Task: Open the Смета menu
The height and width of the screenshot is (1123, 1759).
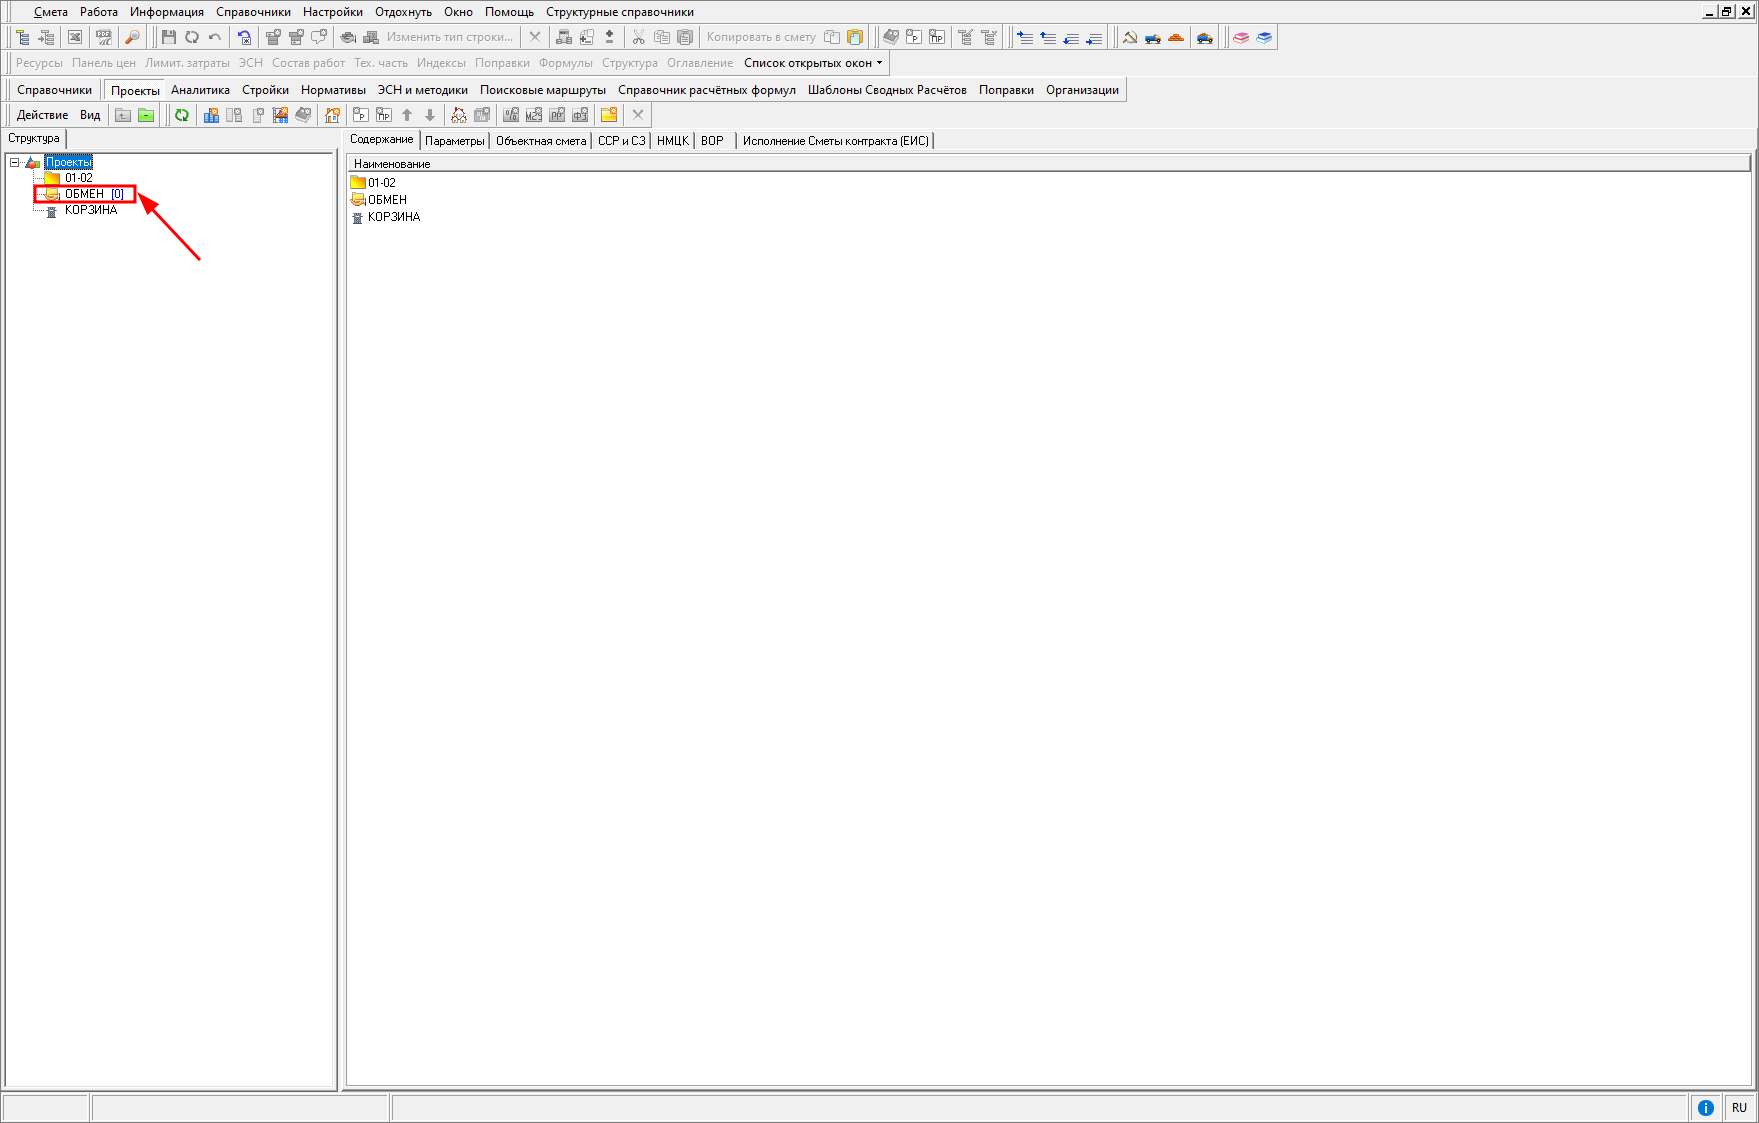Action: [51, 12]
